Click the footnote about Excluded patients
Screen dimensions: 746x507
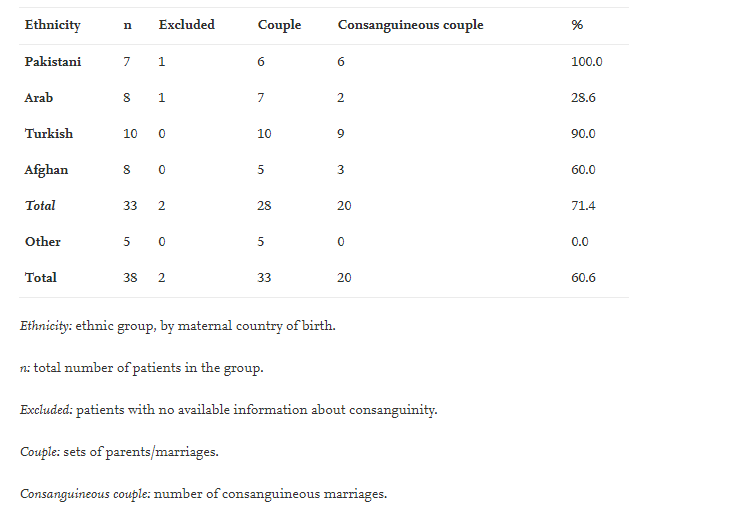click(x=228, y=410)
